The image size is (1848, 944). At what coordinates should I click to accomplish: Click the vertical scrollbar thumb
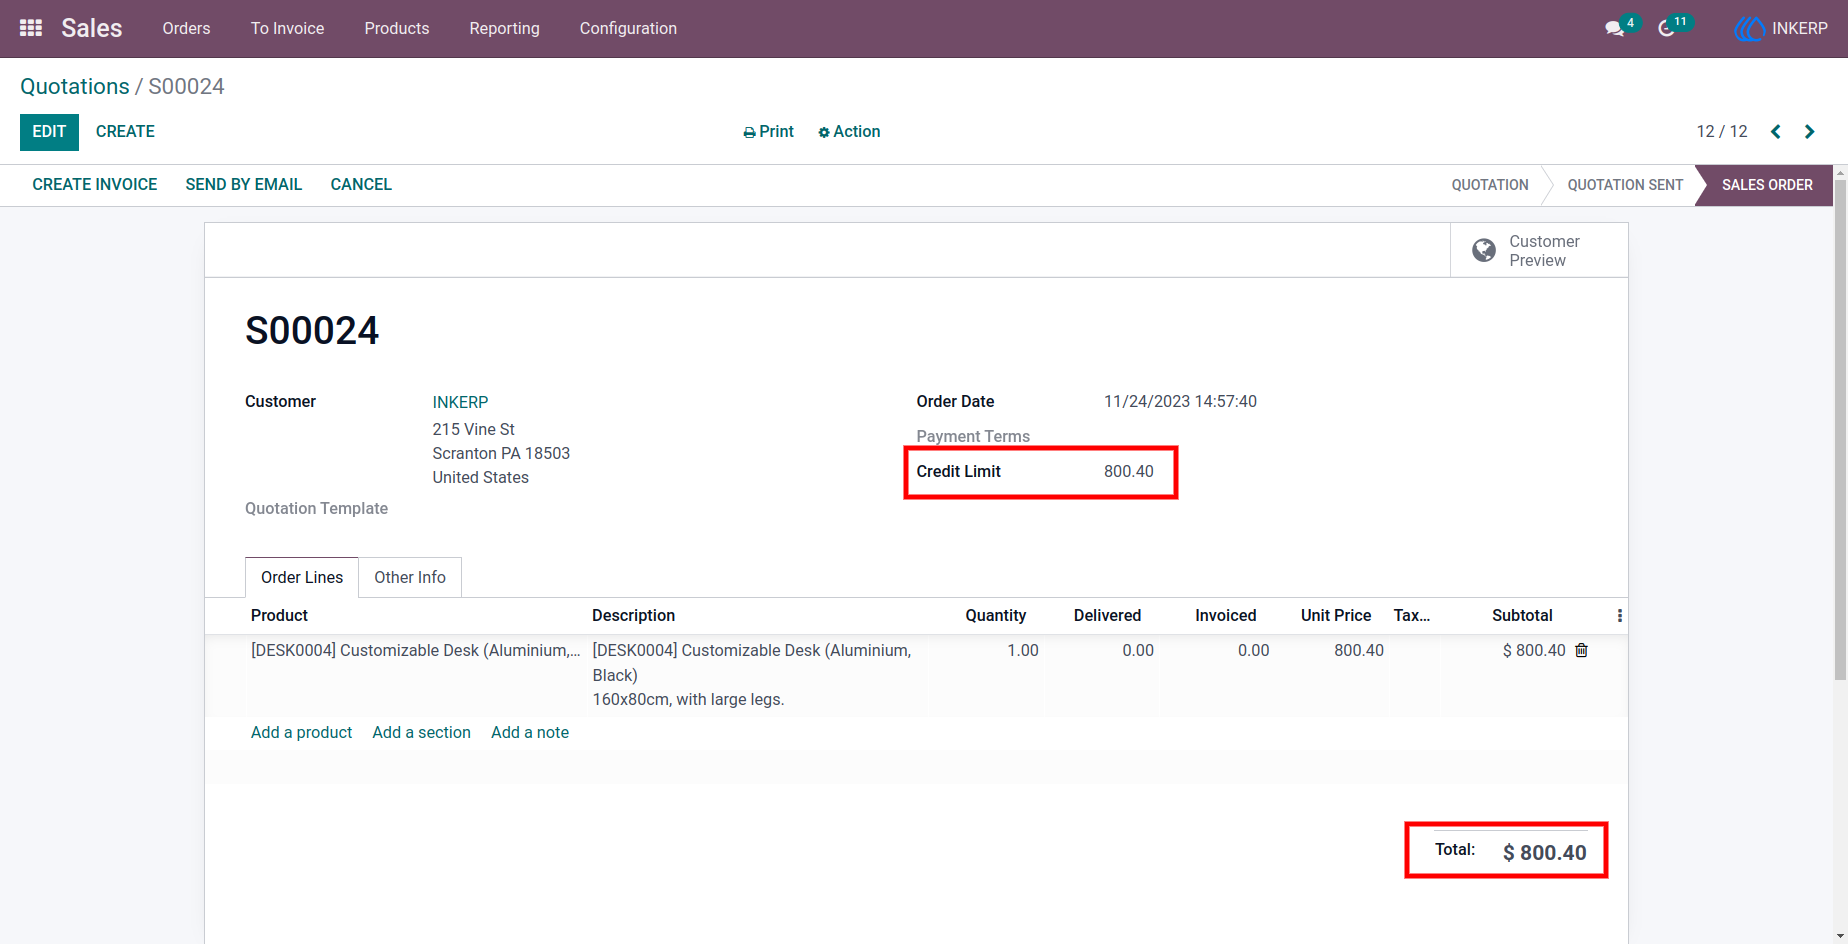(1840, 430)
